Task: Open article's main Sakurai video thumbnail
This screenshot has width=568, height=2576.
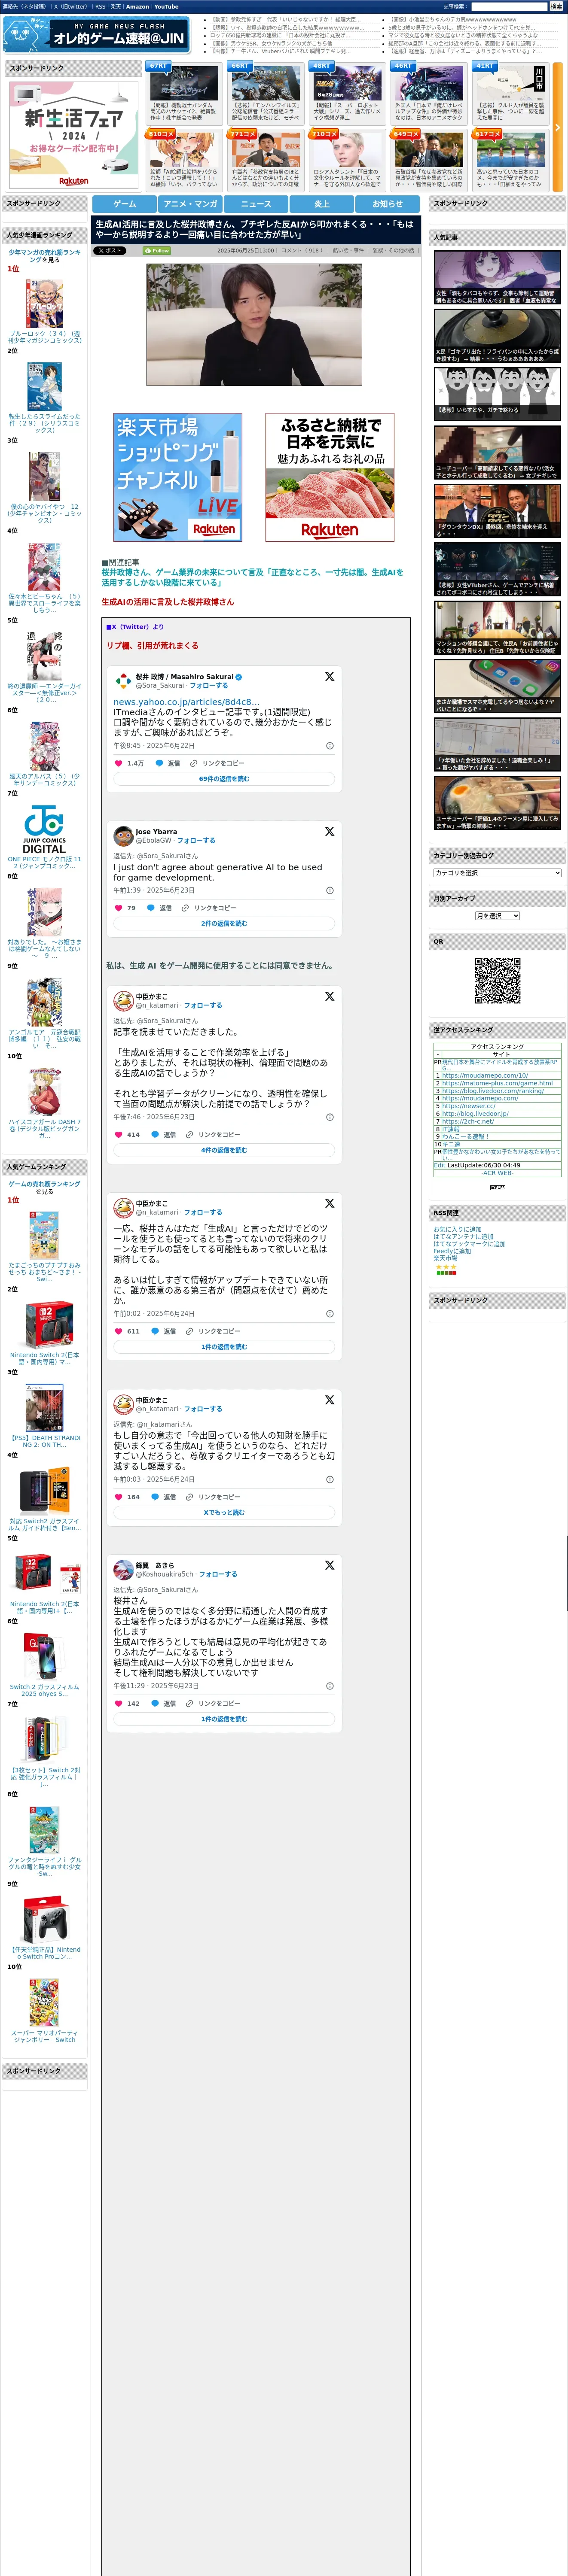Action: [254, 325]
